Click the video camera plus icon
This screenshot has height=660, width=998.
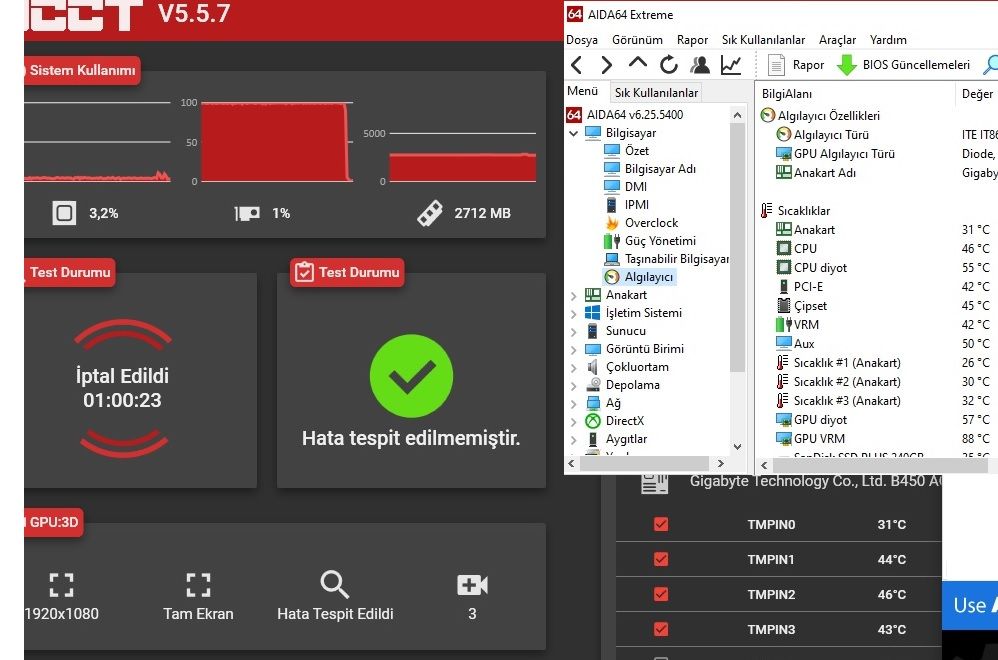click(x=472, y=585)
